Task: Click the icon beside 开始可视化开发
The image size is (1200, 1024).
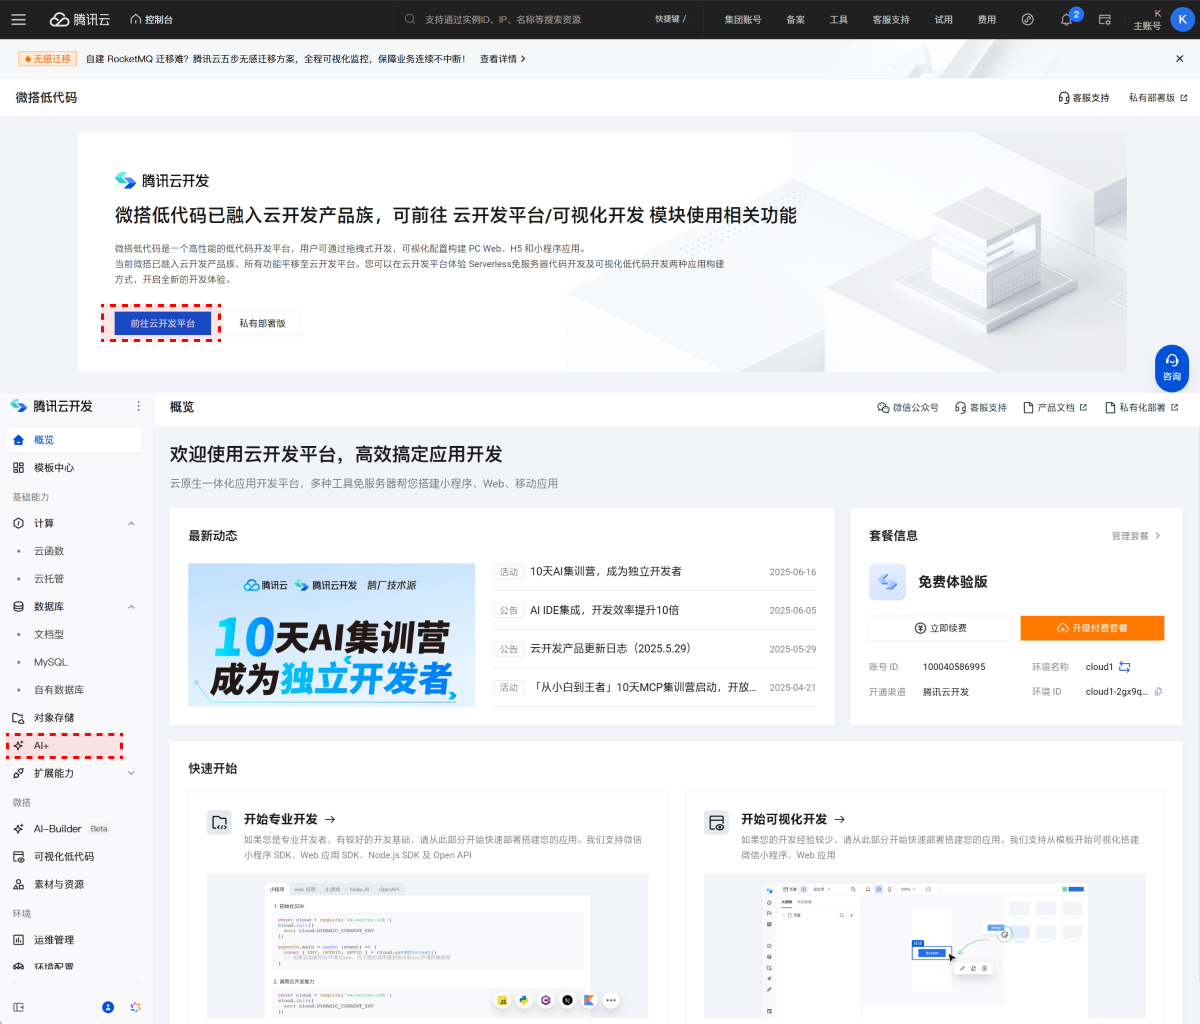Action: click(716, 823)
